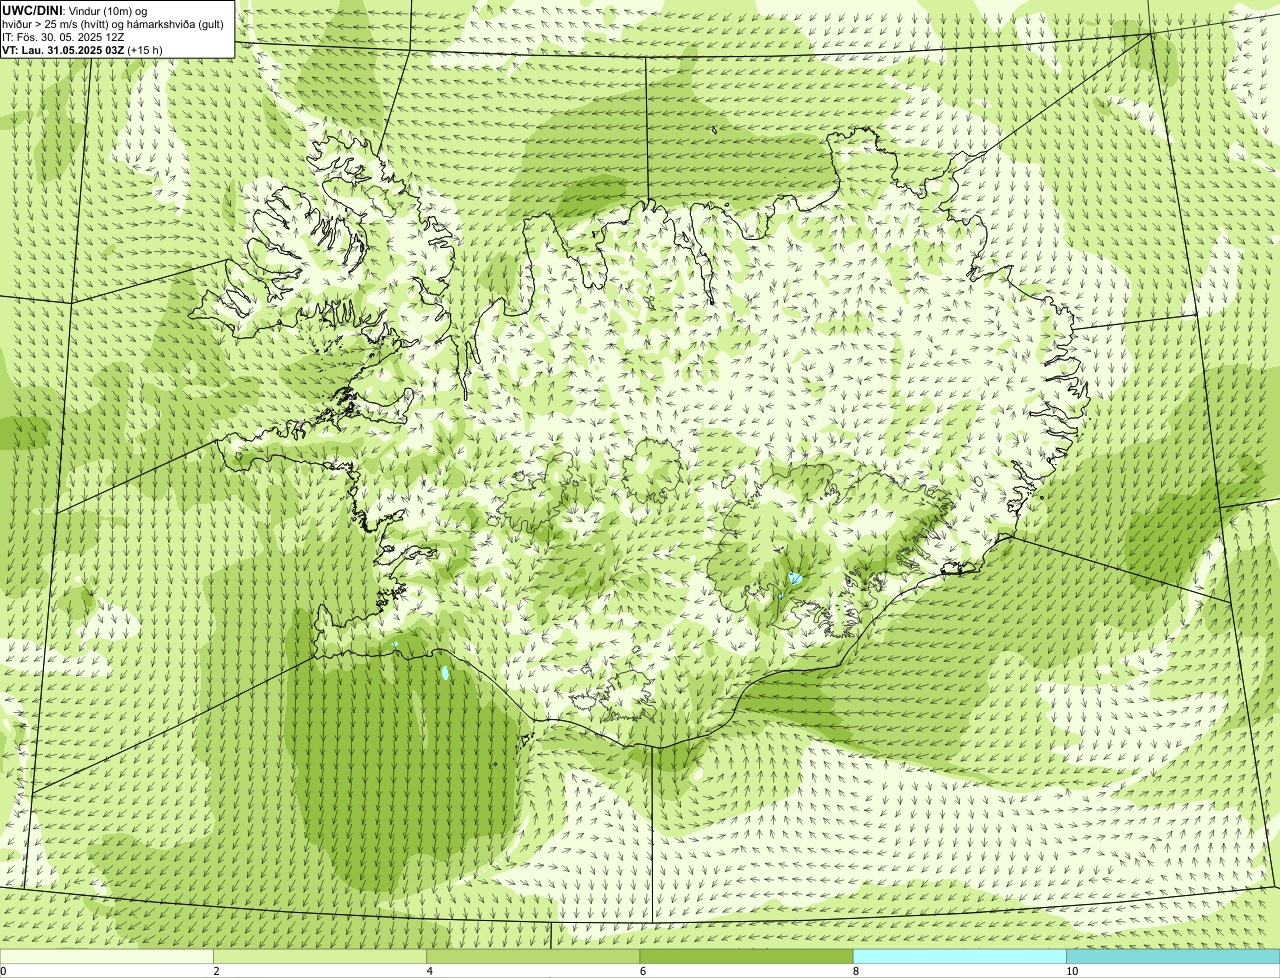Pick the medium green 4–6 m/s color bar segment
Image resolution: width=1280 pixels, height=978 pixels.
(533, 957)
